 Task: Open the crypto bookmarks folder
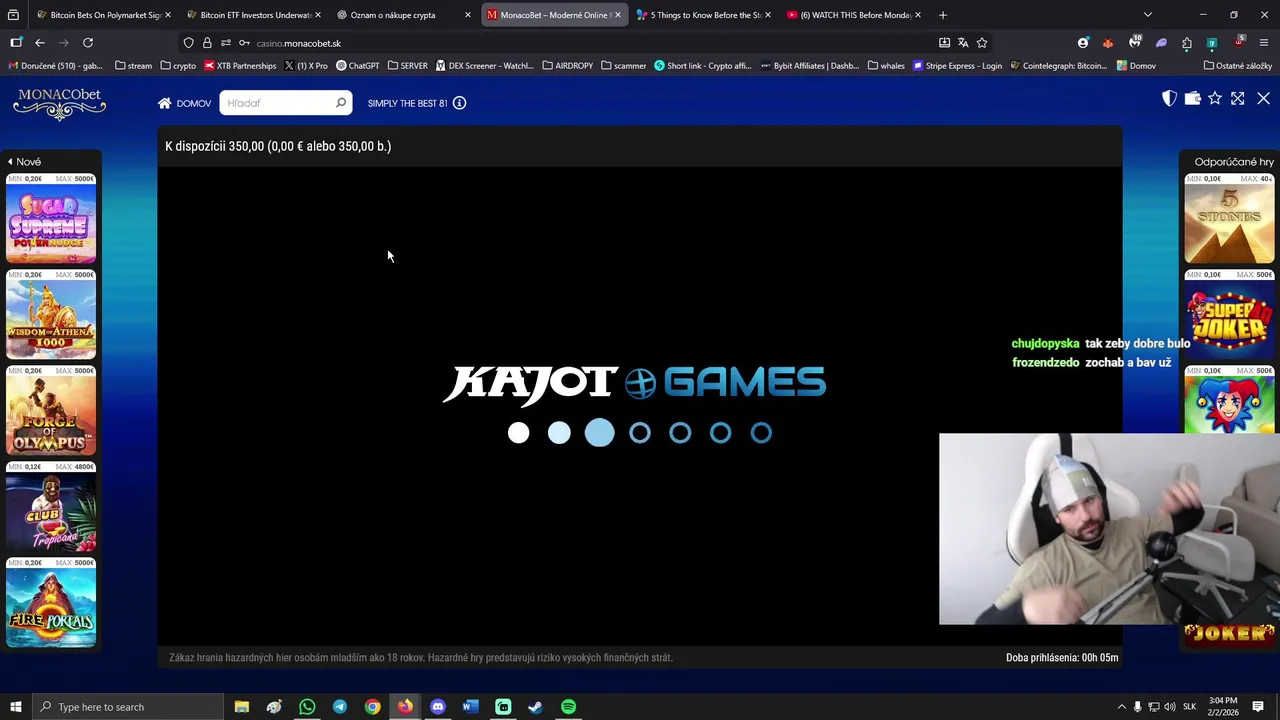[x=178, y=66]
